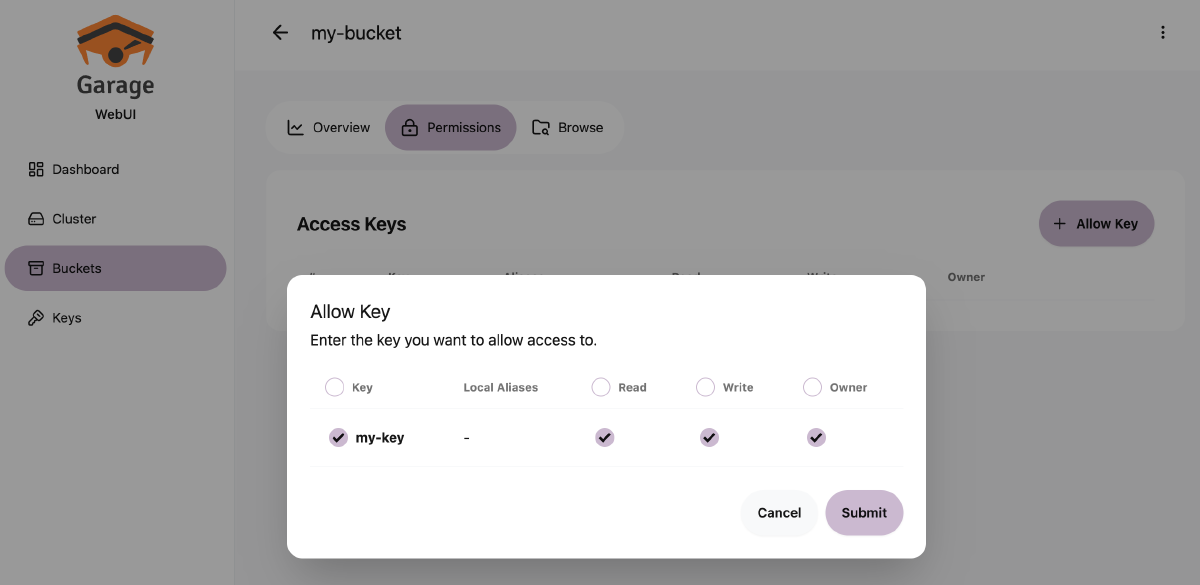Open the three-dot more options menu
Viewport: 1200px width, 585px height.
pyautogui.click(x=1162, y=33)
